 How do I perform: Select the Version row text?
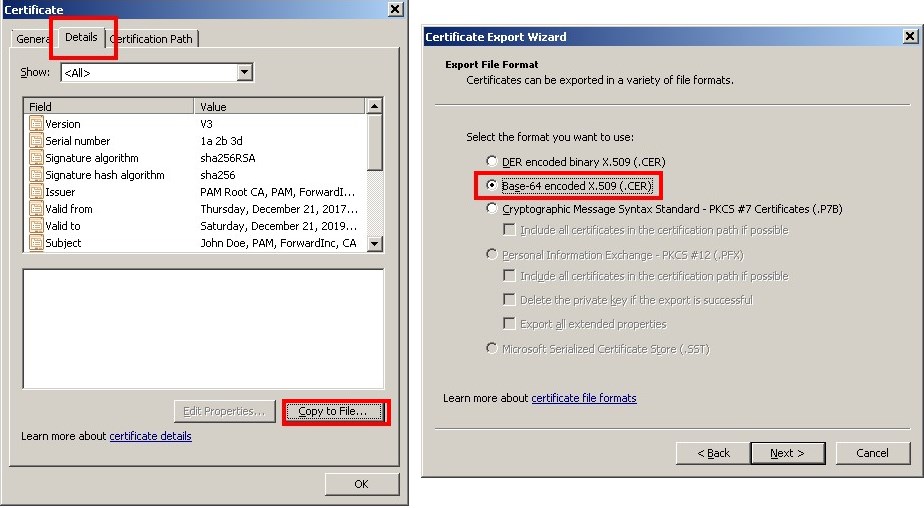coord(63,124)
